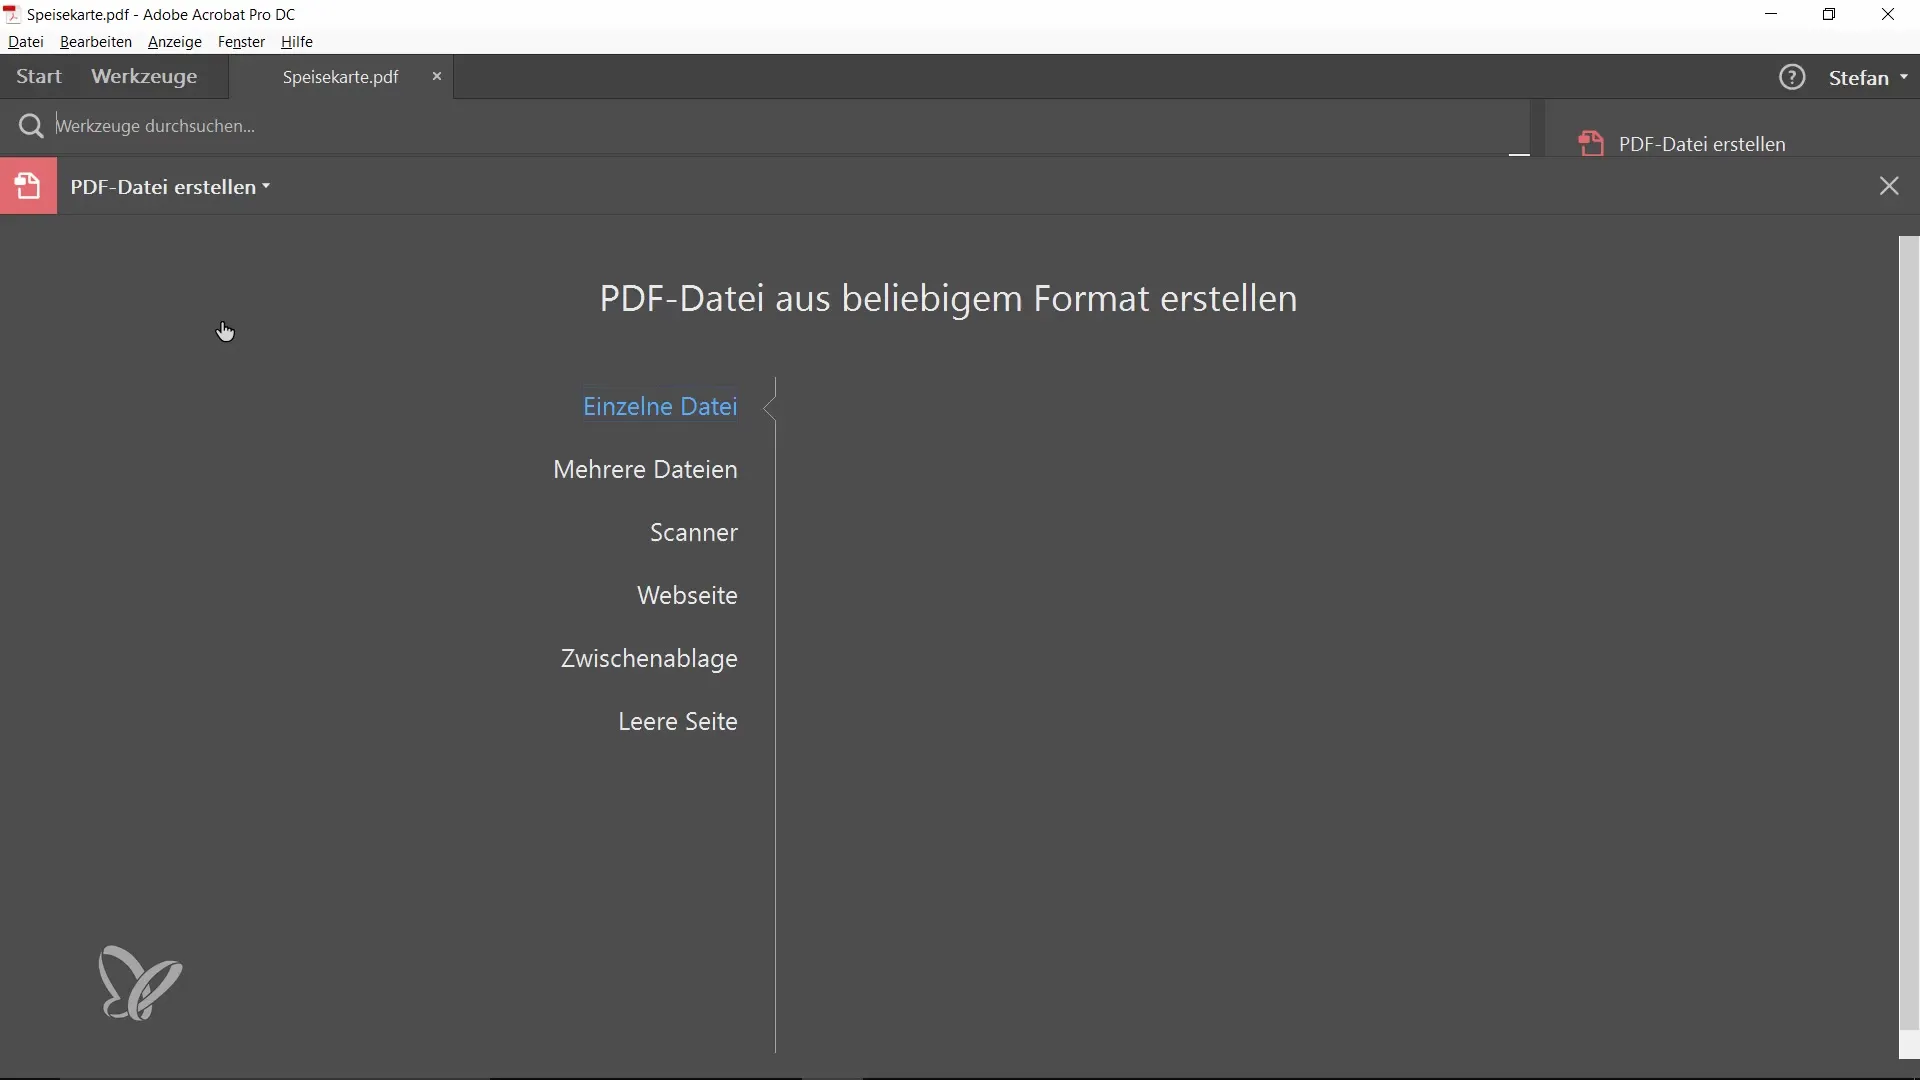Close the PDF-Datei erstellen tool panel
This screenshot has width=1920, height=1080.
(1889, 186)
